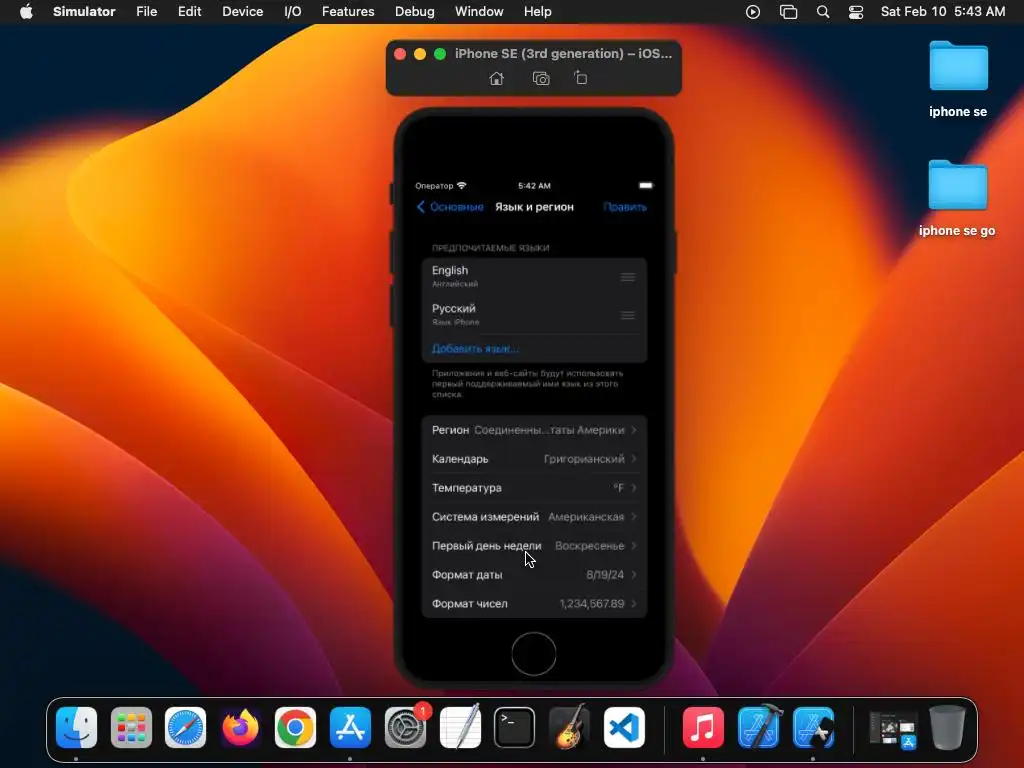Select the Русский language row
This screenshot has height=768, width=1024.
[x=534, y=315]
